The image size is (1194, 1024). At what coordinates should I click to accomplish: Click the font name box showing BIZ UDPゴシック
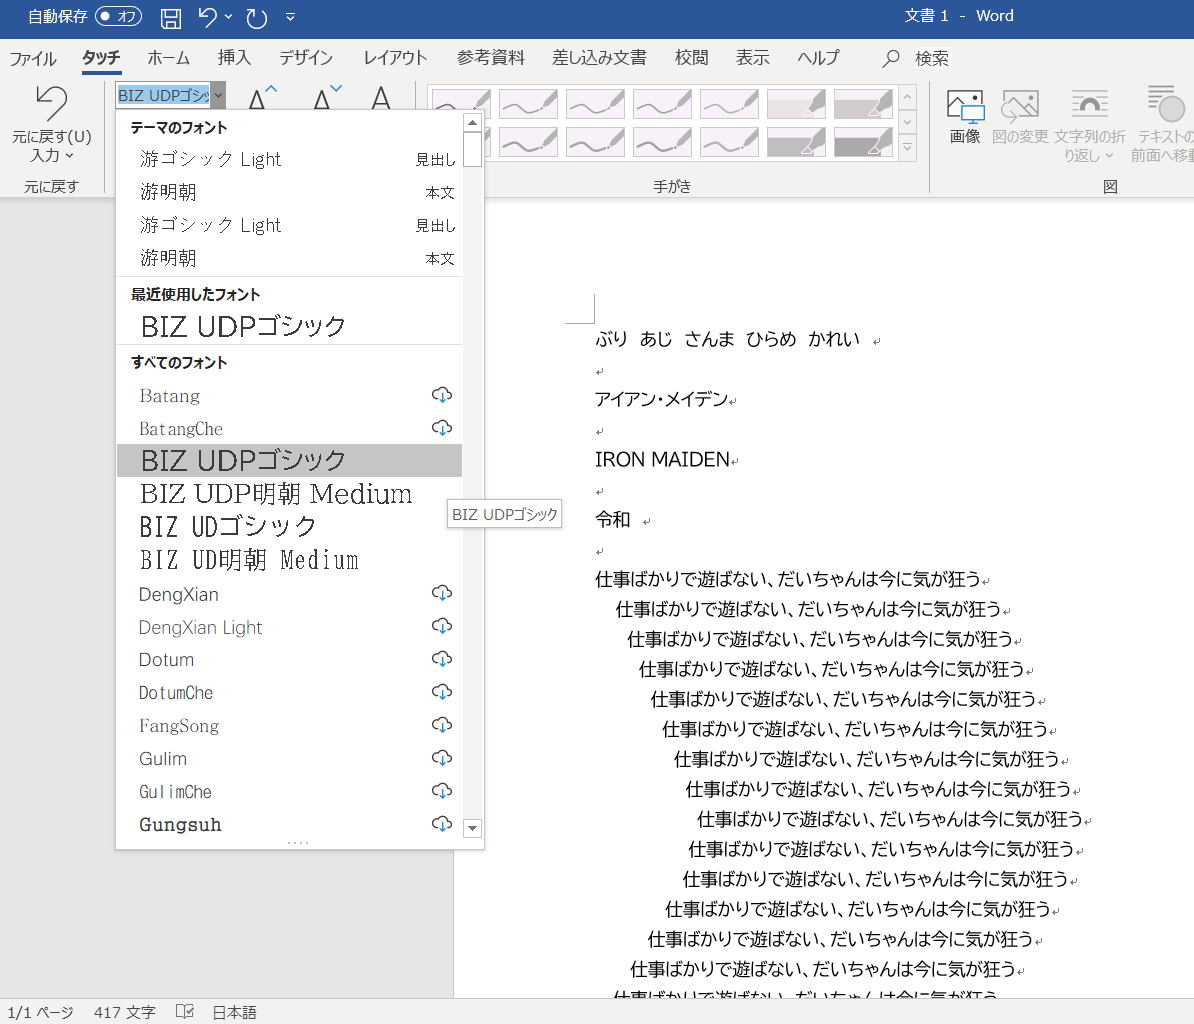[x=164, y=95]
